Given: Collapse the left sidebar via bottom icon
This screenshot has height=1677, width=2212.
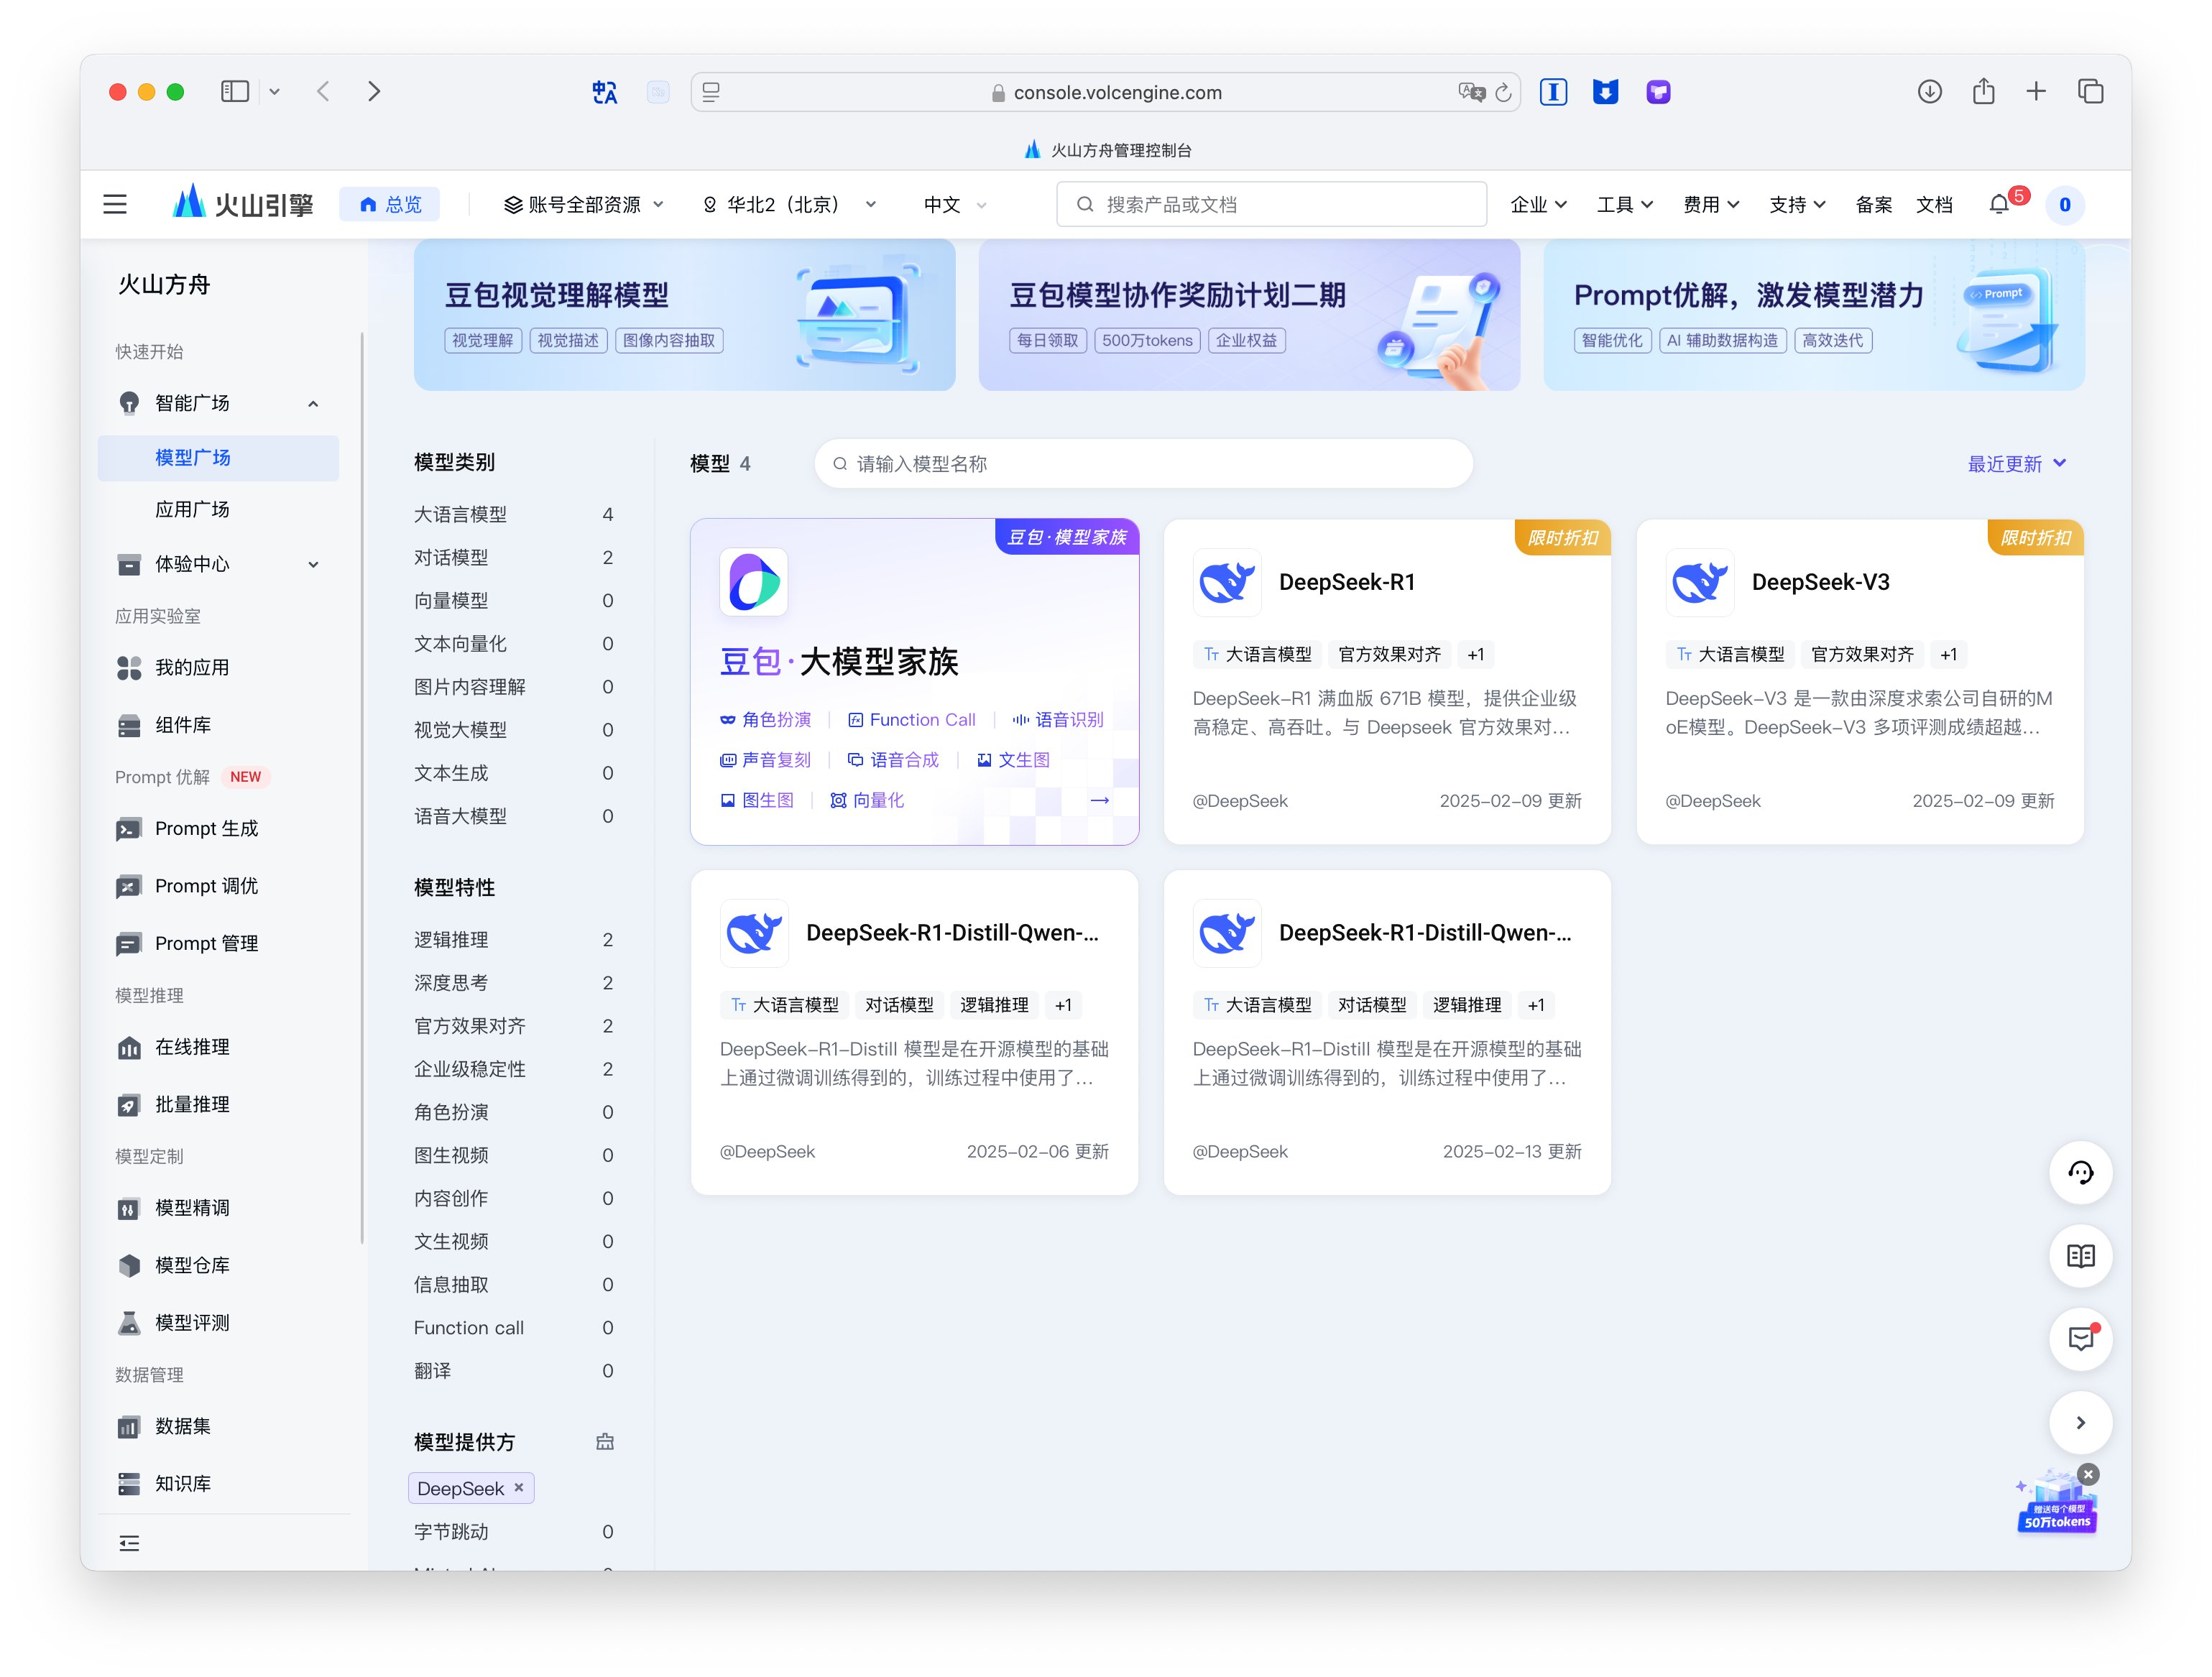Looking at the screenshot, I should point(129,1543).
